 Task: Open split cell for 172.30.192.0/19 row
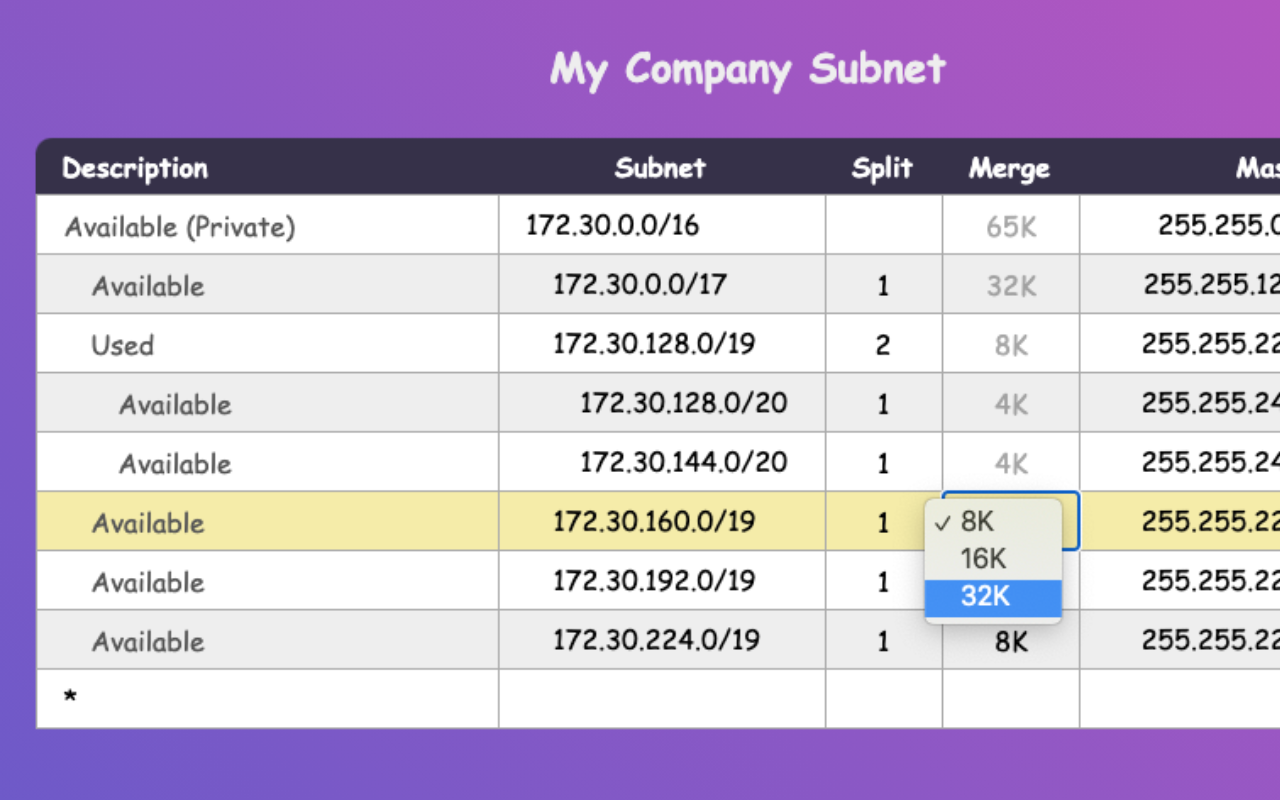884,581
